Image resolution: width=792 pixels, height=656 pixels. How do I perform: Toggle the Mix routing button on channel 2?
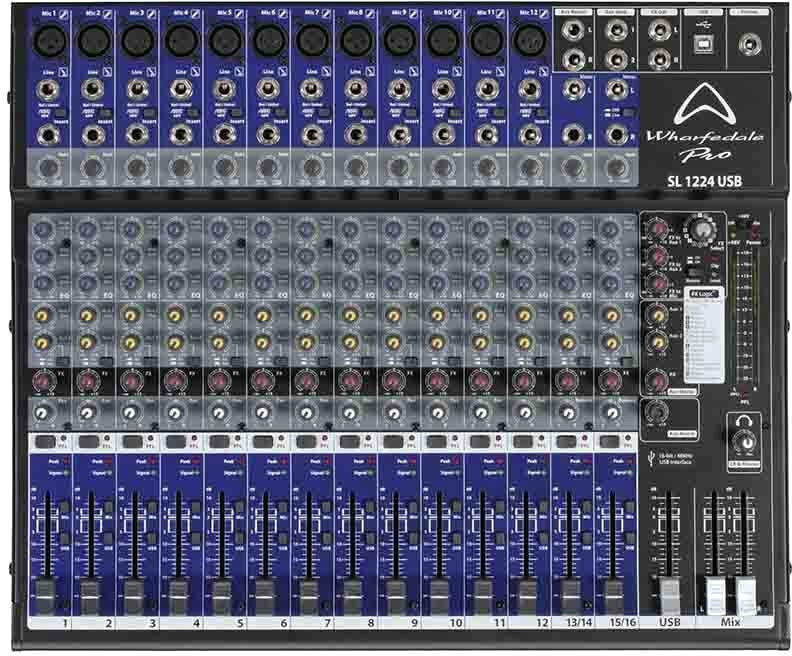click(109, 507)
